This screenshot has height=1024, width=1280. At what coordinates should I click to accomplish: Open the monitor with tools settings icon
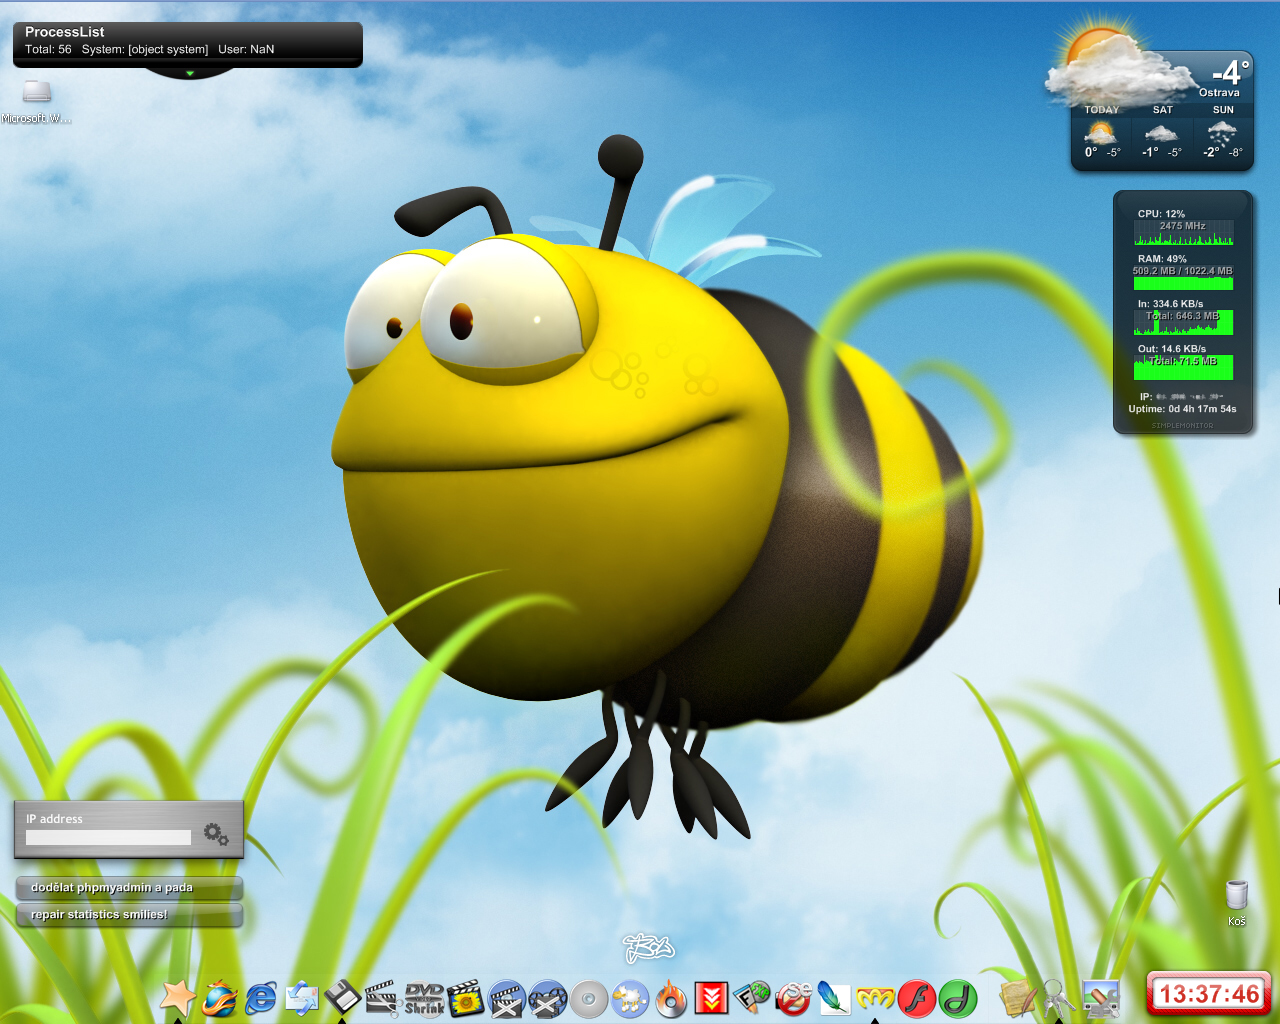point(1100,998)
